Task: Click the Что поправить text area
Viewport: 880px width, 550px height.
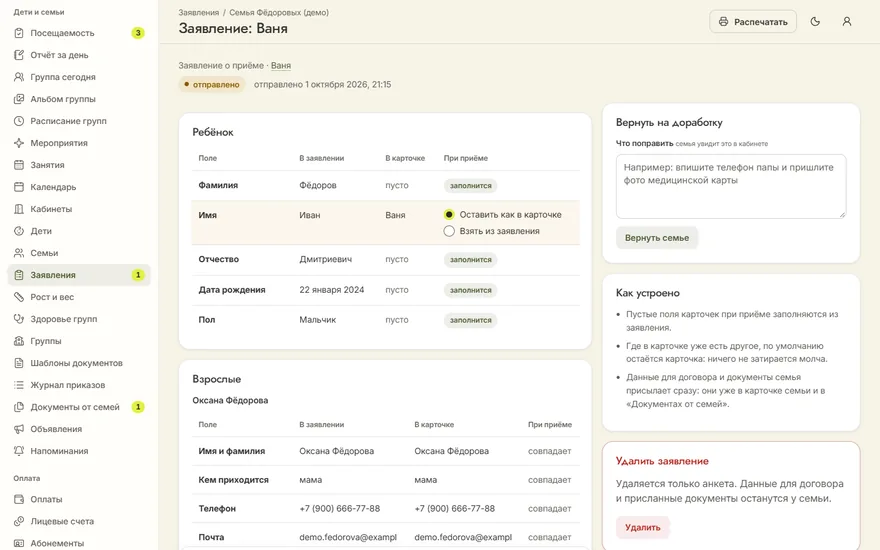Action: point(731,186)
